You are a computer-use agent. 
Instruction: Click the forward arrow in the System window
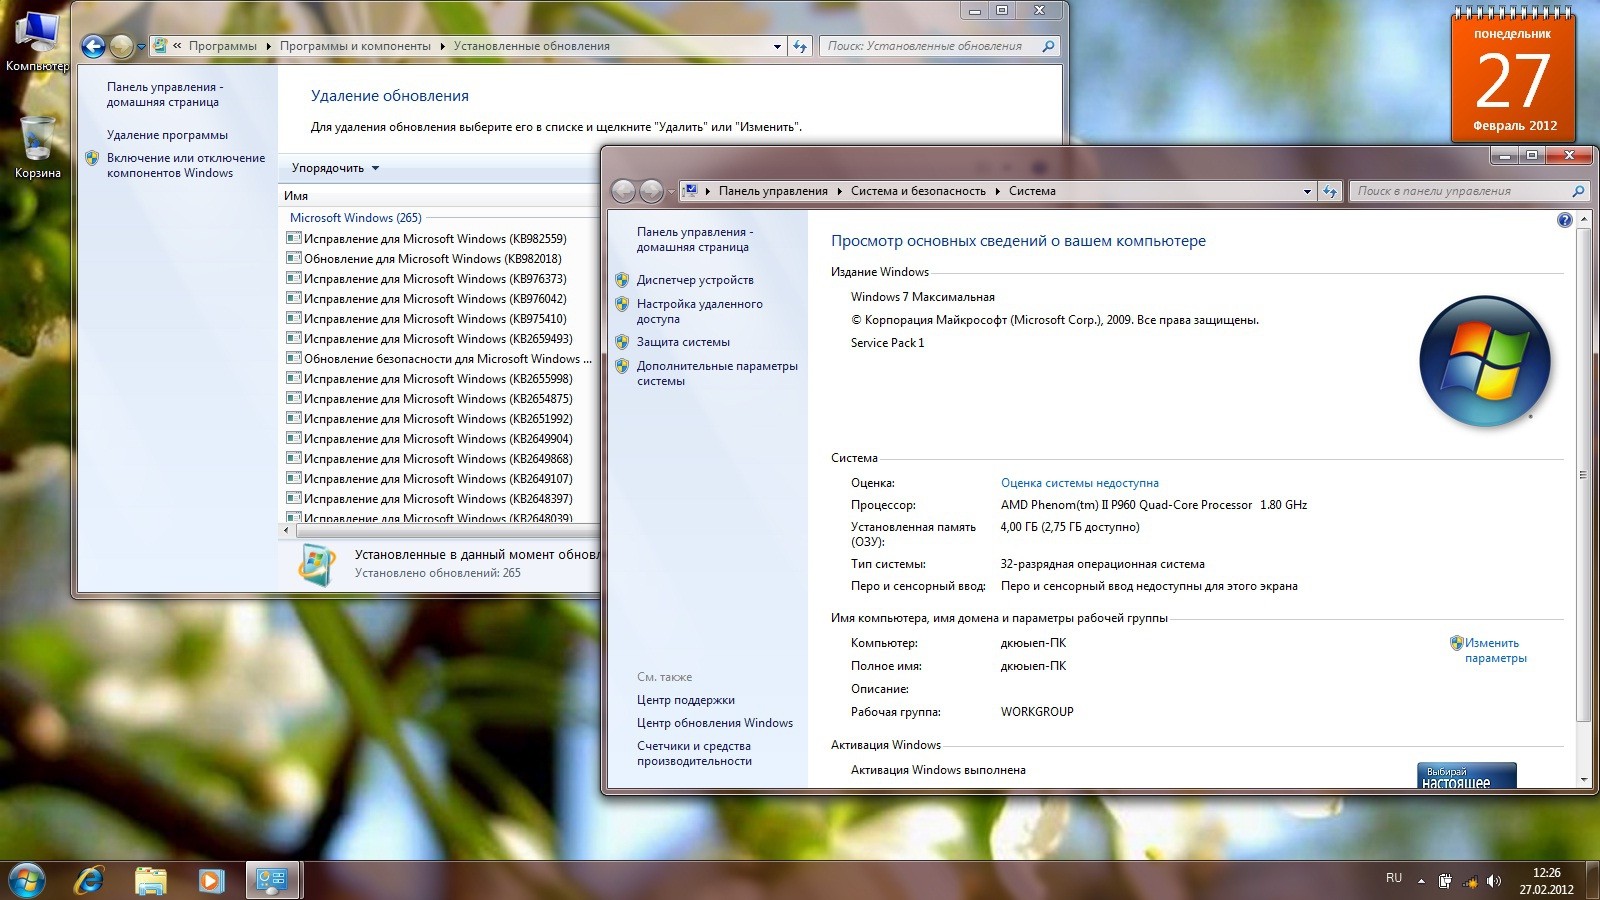651,191
